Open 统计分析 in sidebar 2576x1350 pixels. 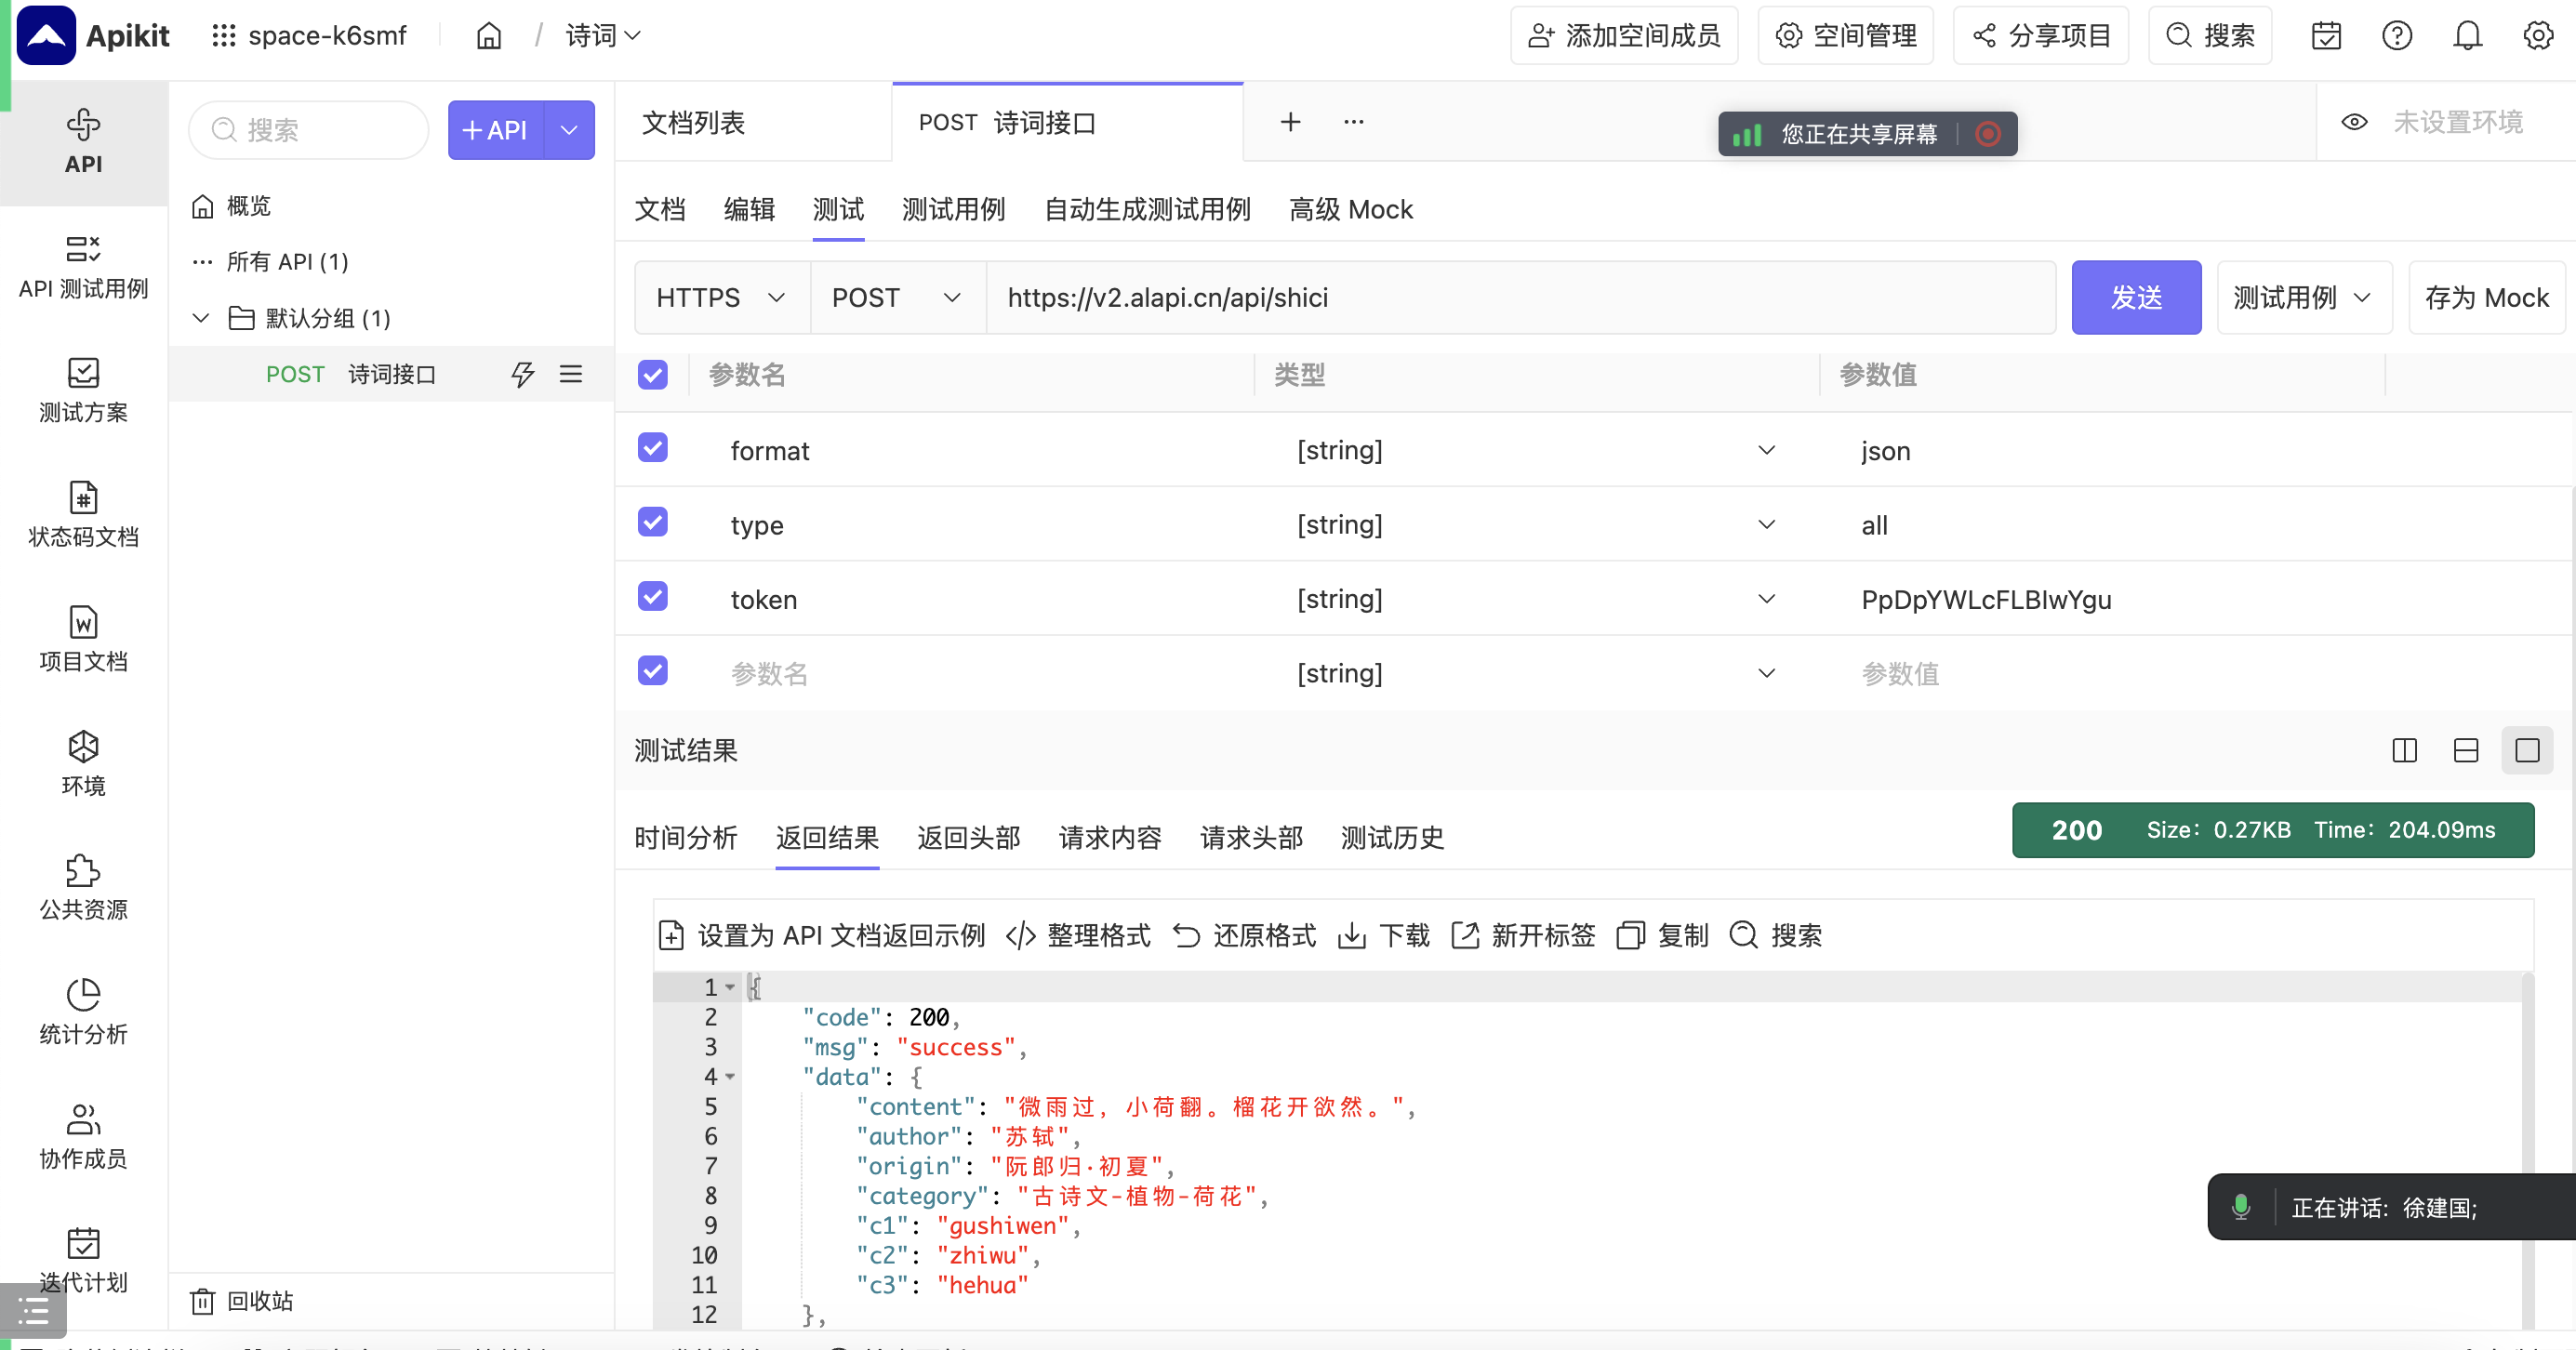(x=83, y=1013)
